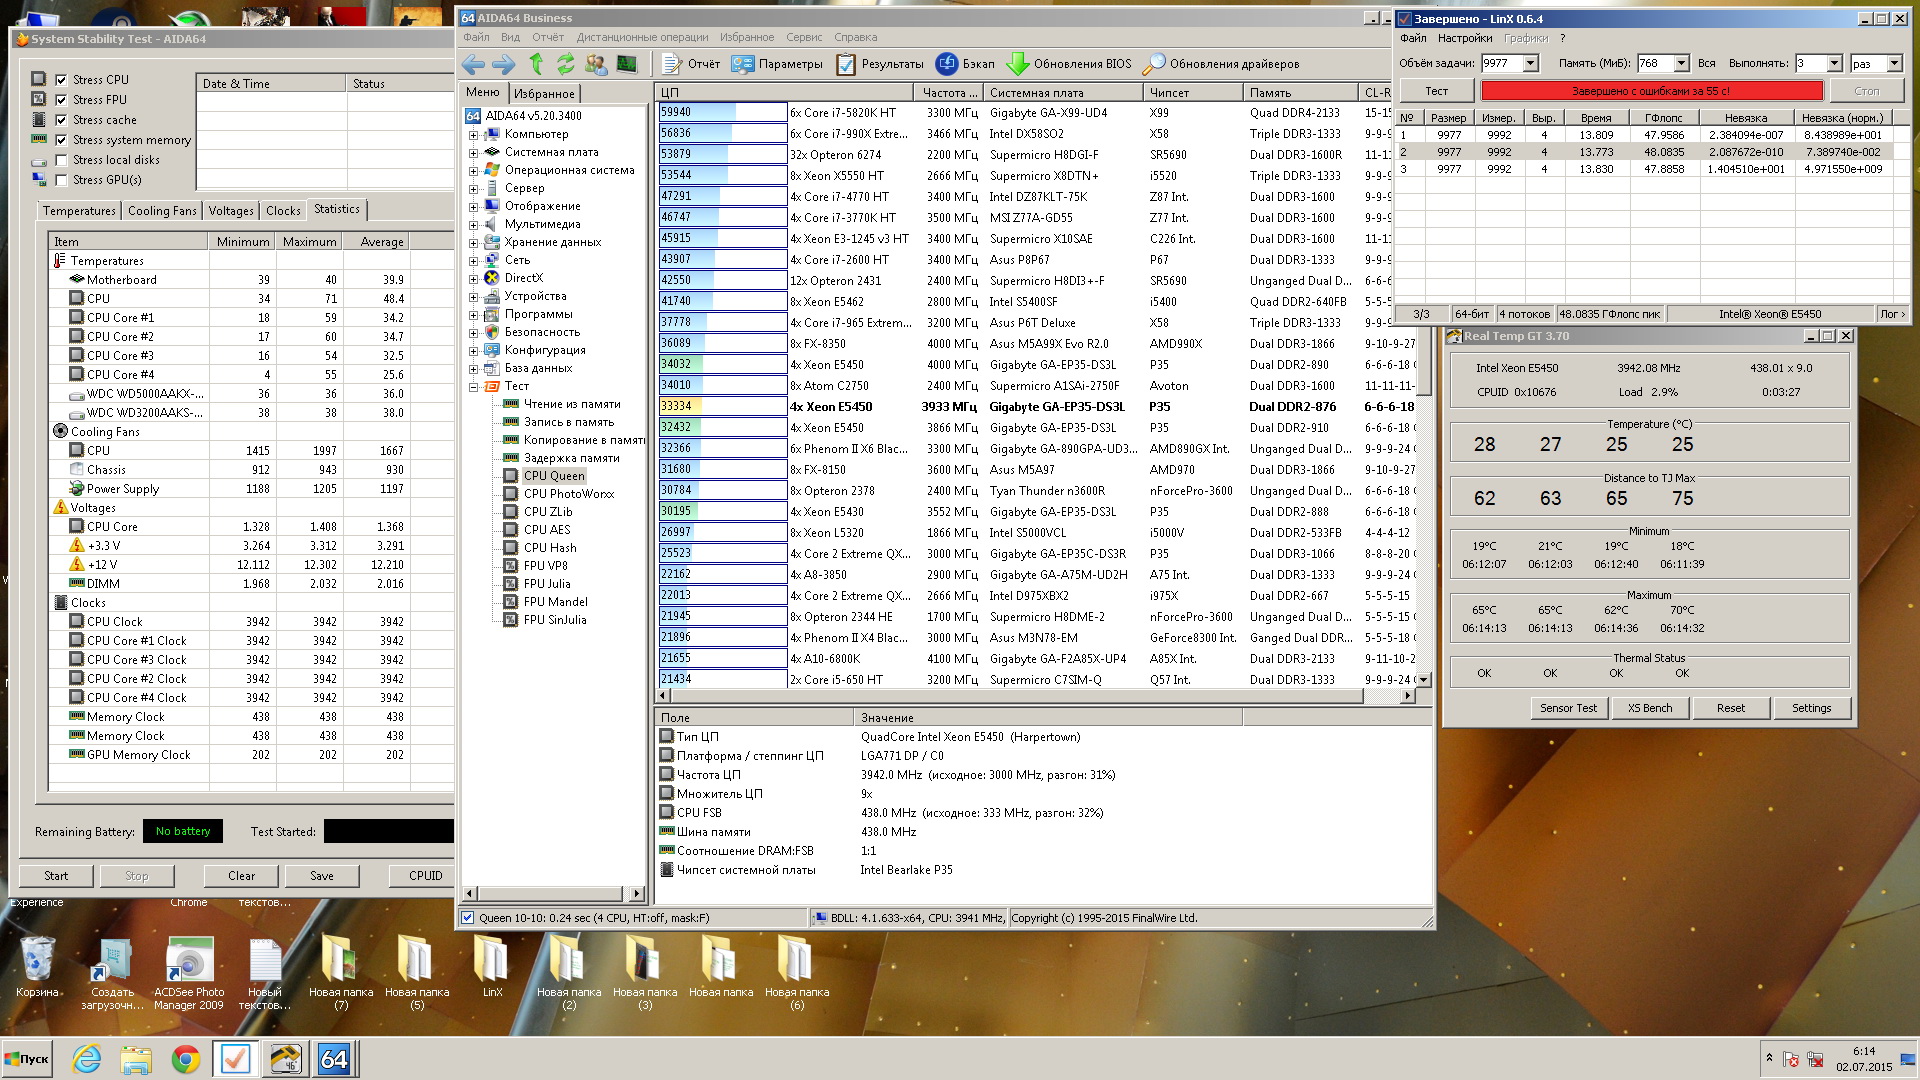Toggle the Stress FPU checkbox
The height and width of the screenshot is (1080, 1920).
tap(61, 100)
